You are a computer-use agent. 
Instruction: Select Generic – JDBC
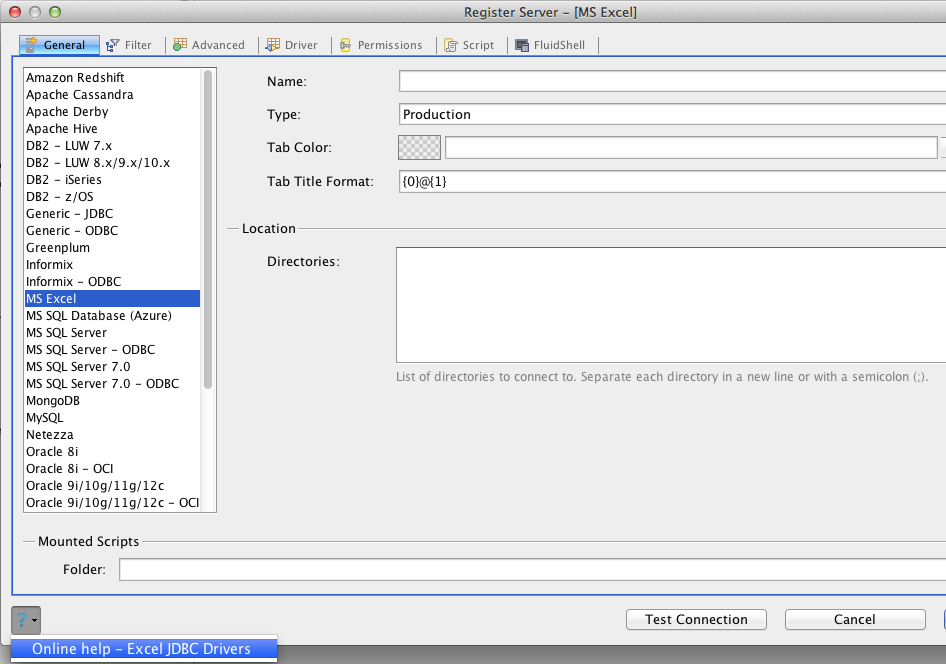112,213
